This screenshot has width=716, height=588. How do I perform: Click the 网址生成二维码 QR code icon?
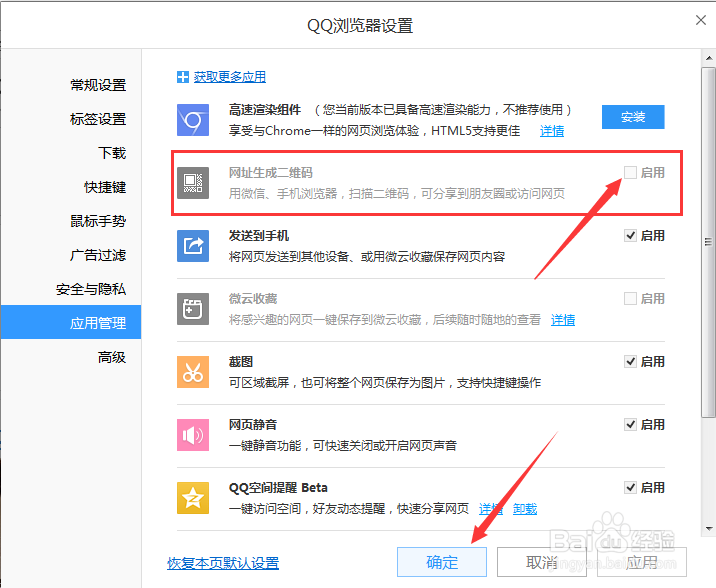(x=193, y=183)
